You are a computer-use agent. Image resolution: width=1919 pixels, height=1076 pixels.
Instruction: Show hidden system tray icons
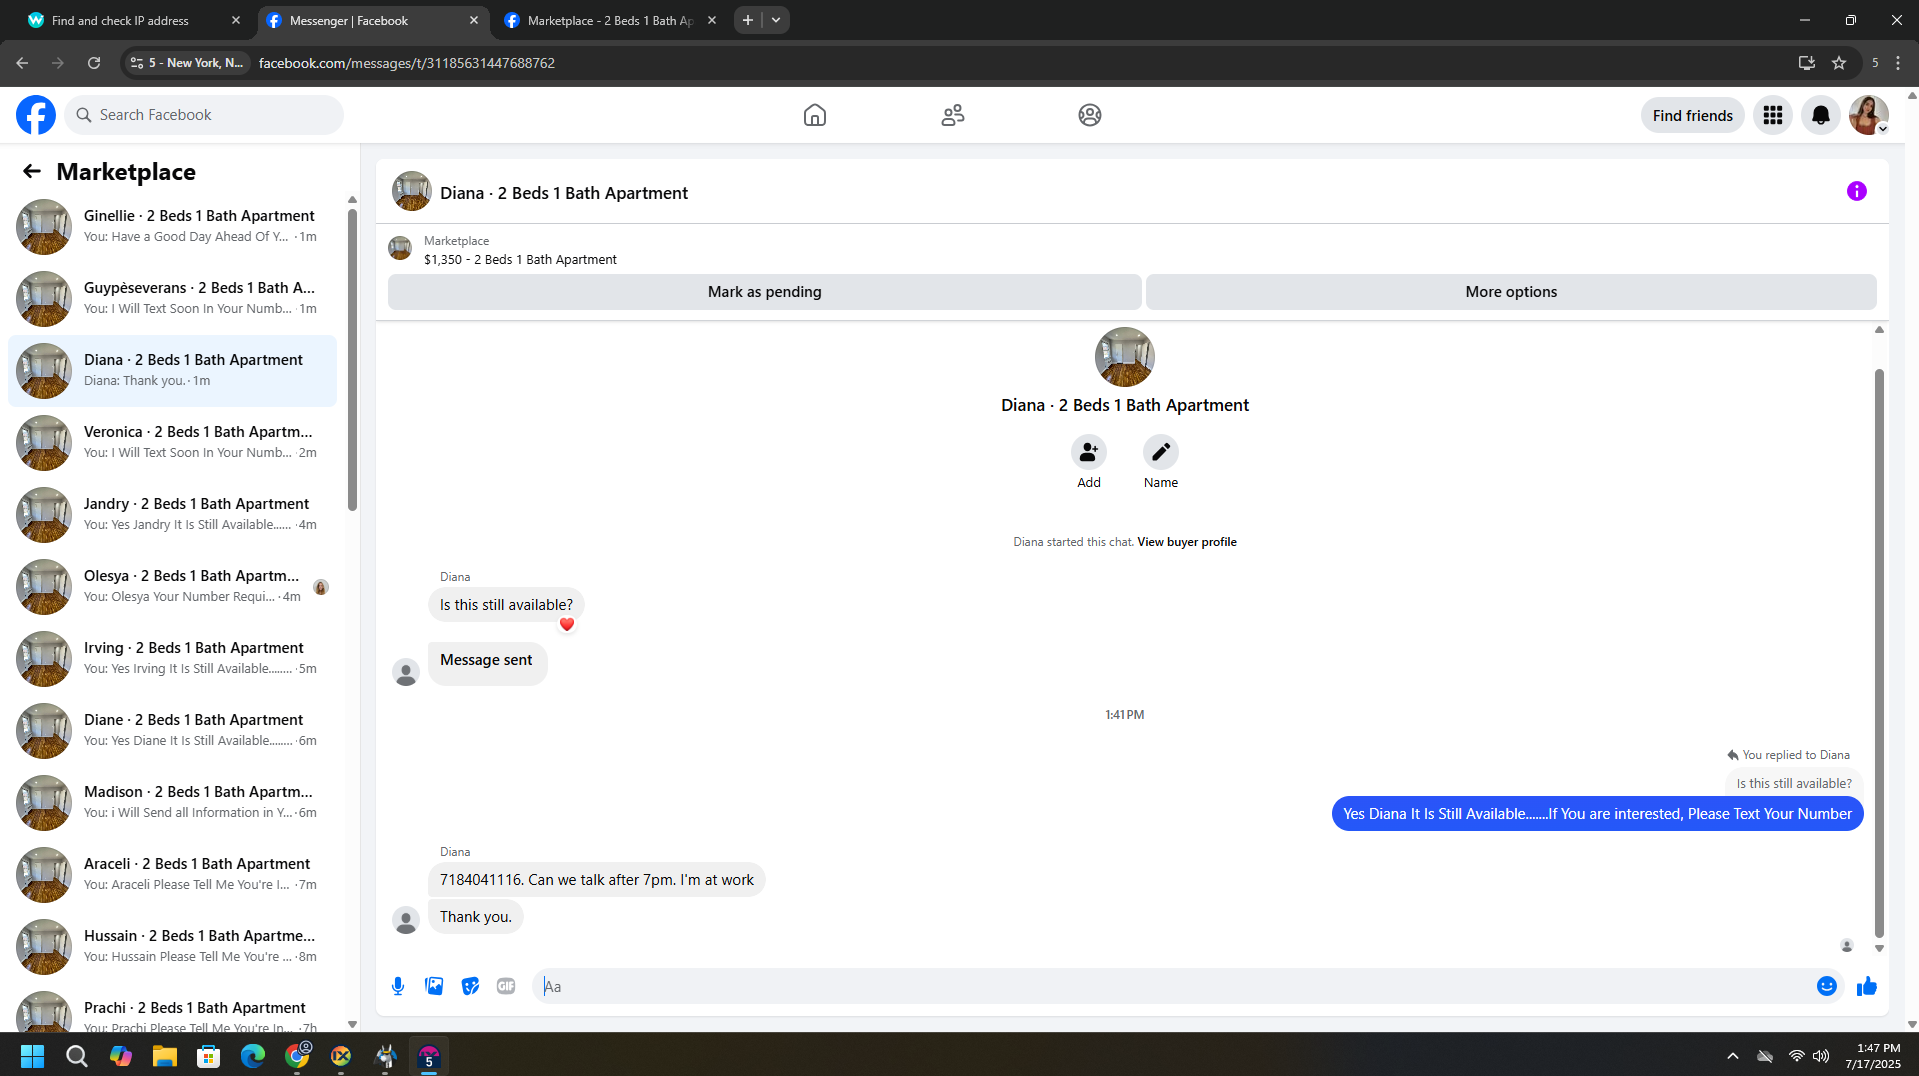tap(1733, 1056)
